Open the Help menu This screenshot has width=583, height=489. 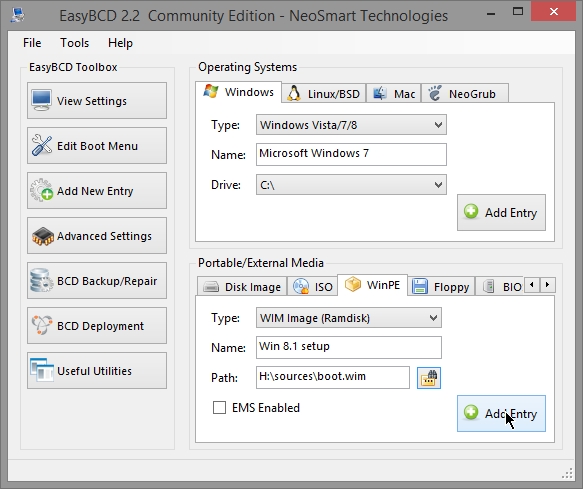(120, 43)
